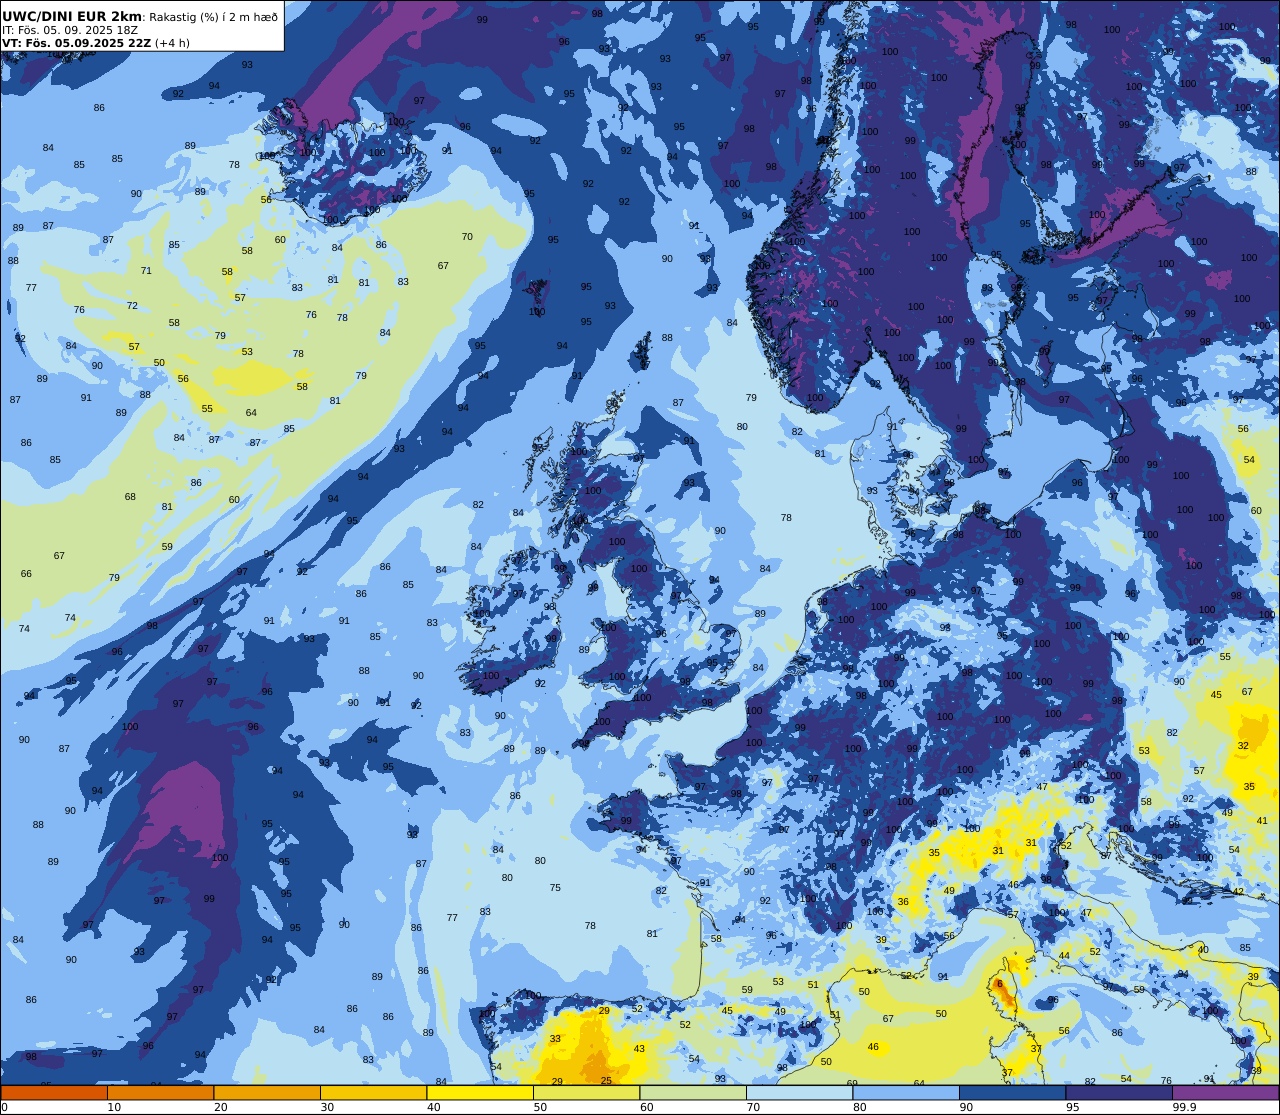
Task: Click the map value 41 in the east
Action: pyautogui.click(x=1262, y=821)
